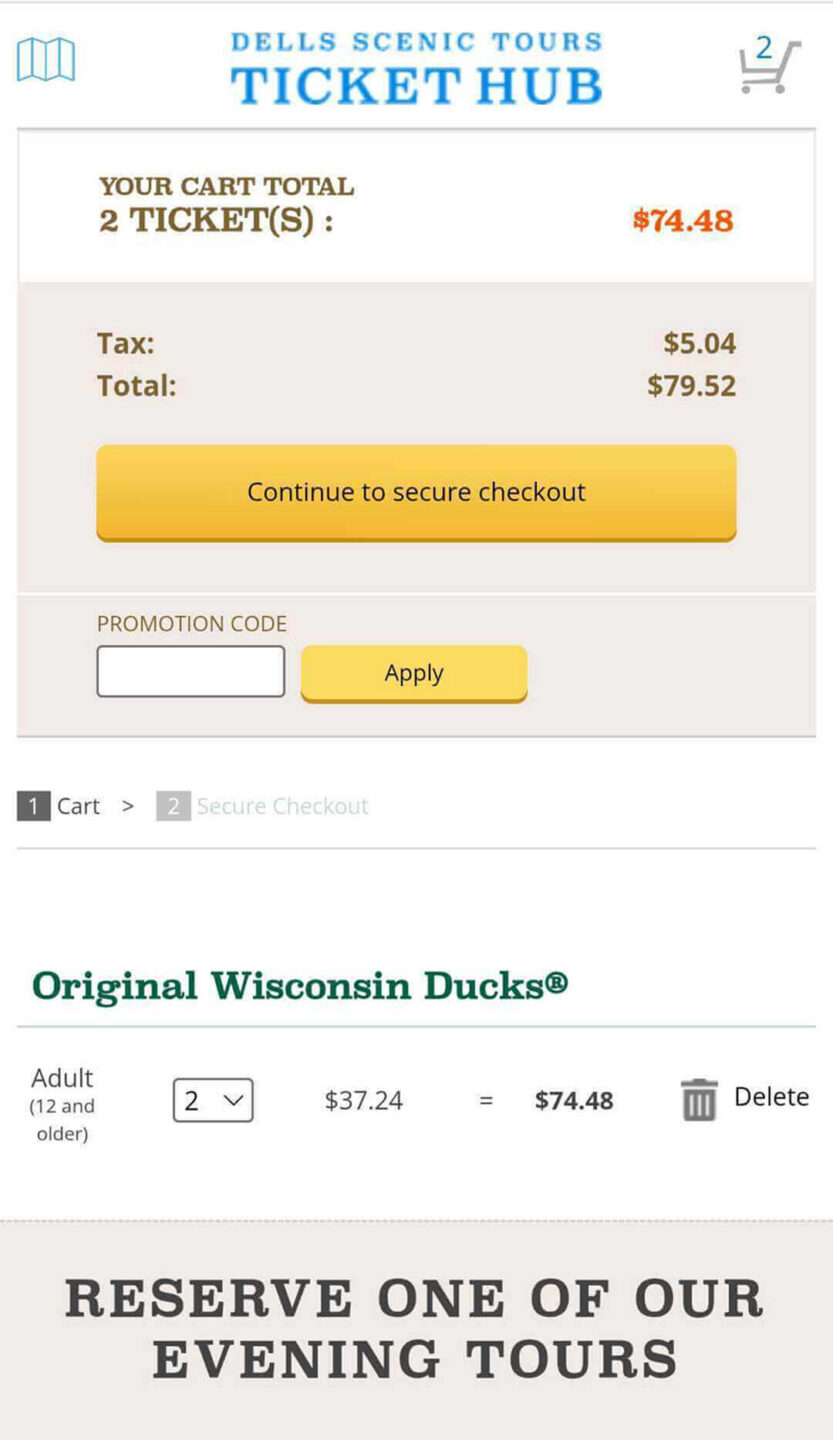Expand the Adult ticket quantity dropdown

213,1100
